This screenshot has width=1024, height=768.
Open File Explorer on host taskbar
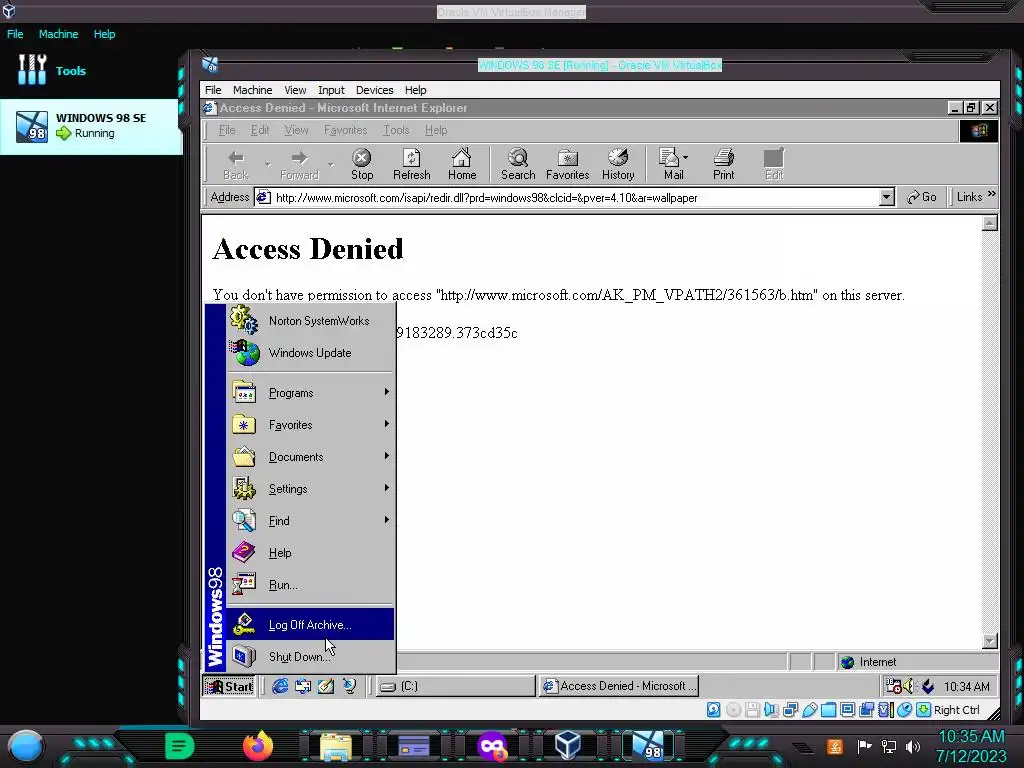pos(336,746)
